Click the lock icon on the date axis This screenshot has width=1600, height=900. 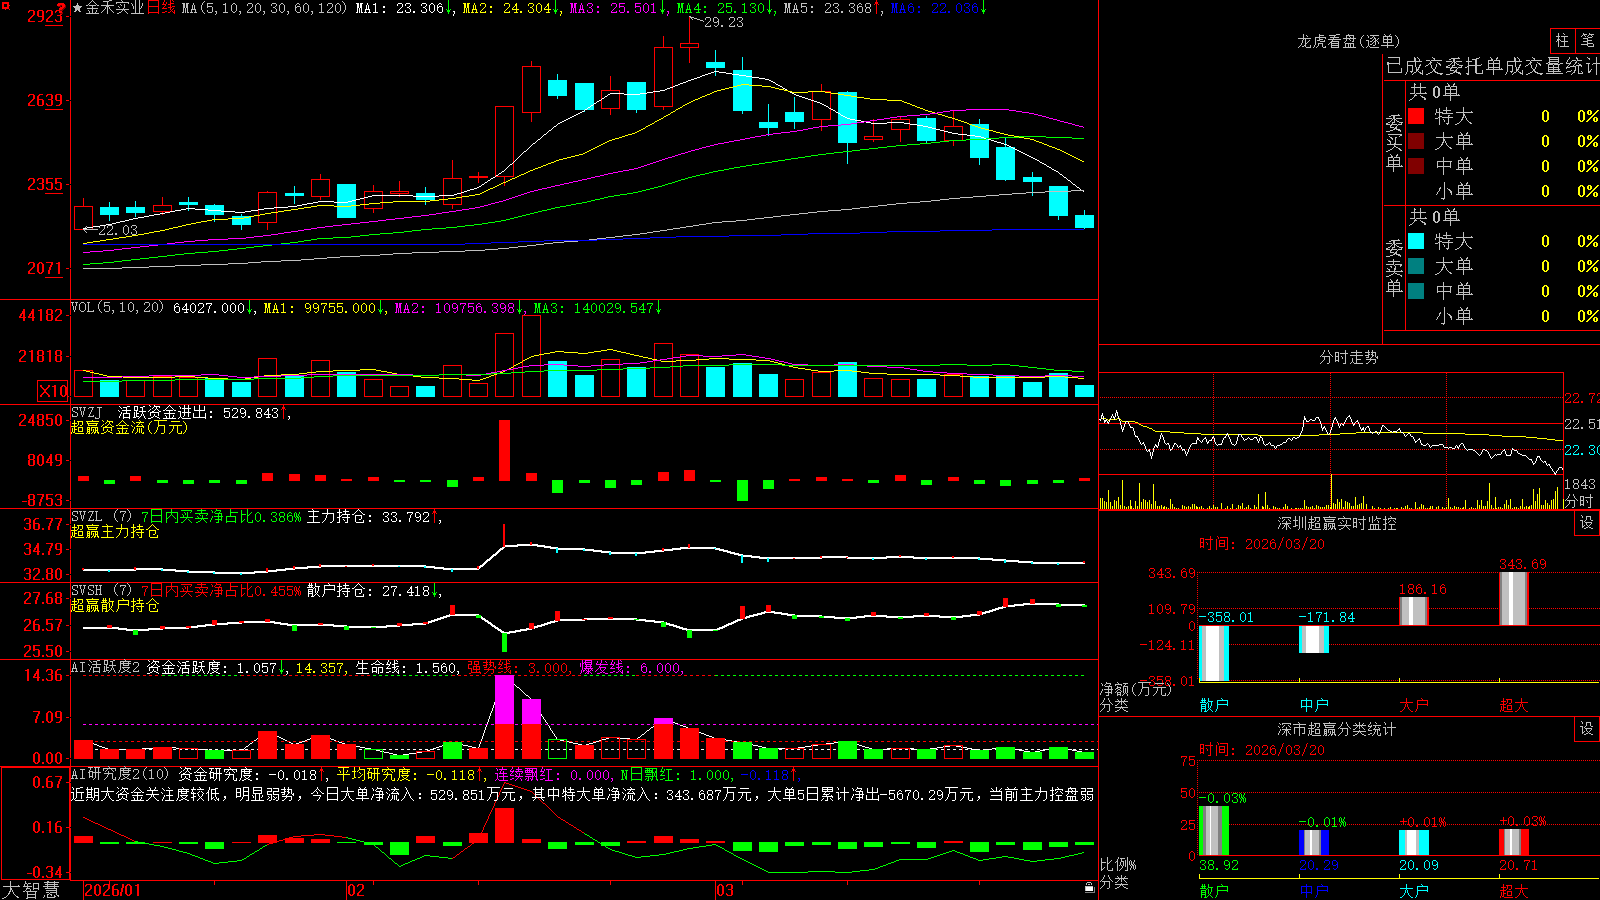1090,887
